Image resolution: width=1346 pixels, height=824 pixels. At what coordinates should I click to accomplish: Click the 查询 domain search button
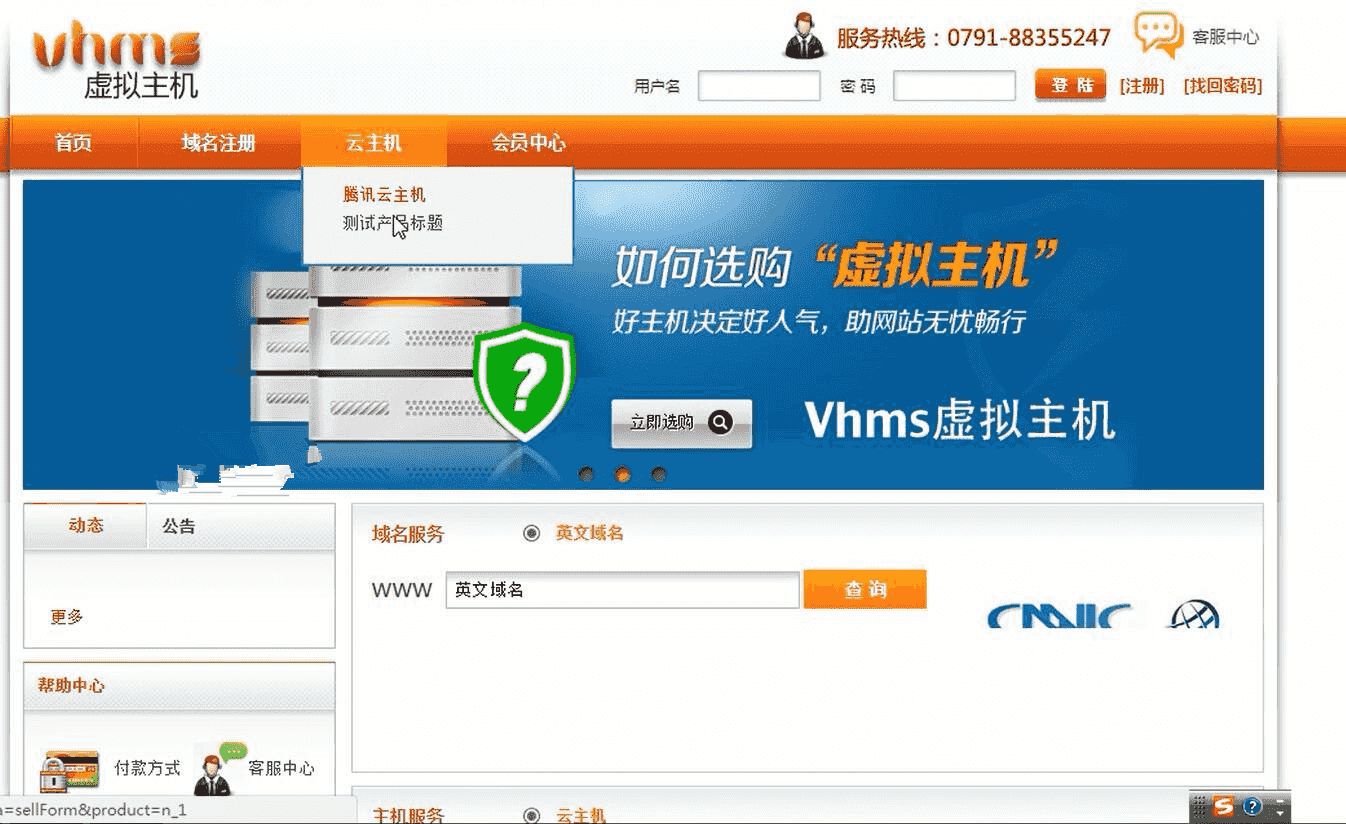pyautogui.click(x=865, y=590)
